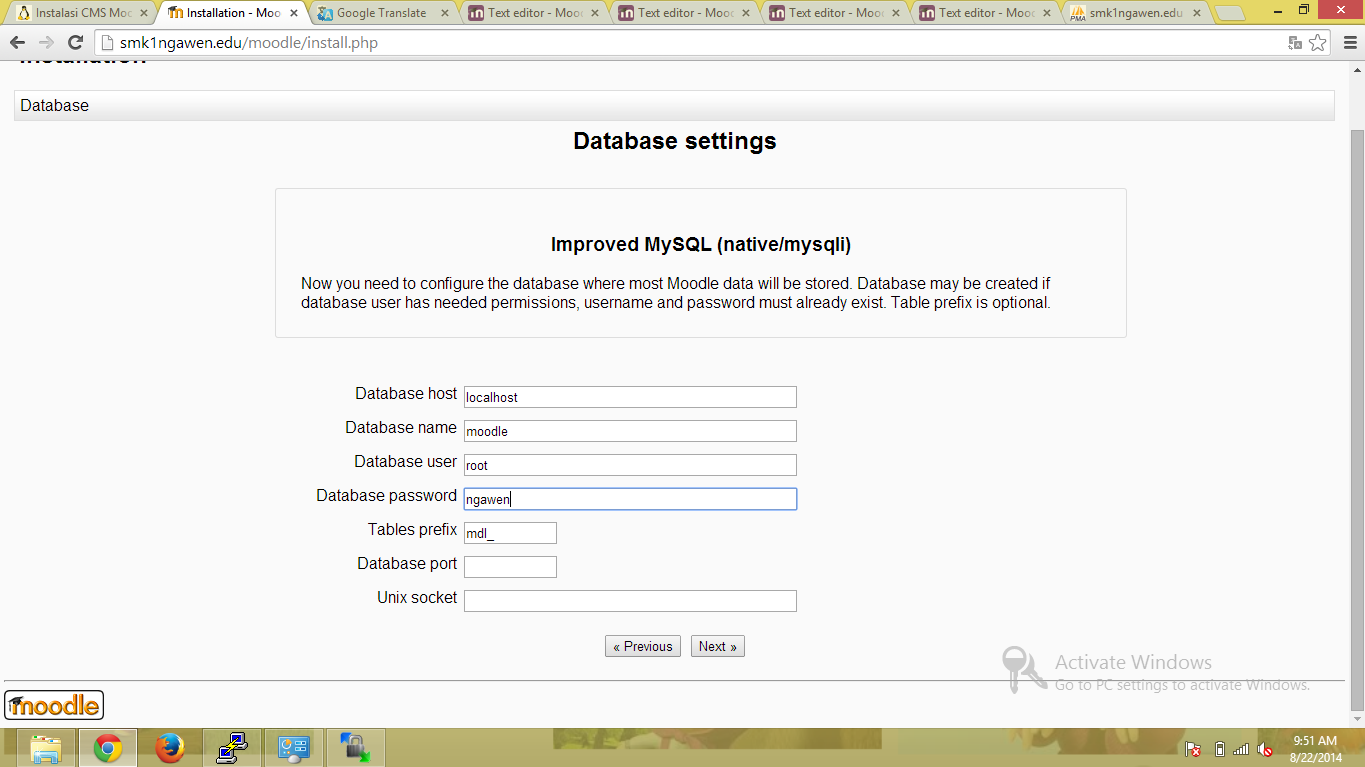Click the Unix socket field
The image size is (1365, 767).
630,601
